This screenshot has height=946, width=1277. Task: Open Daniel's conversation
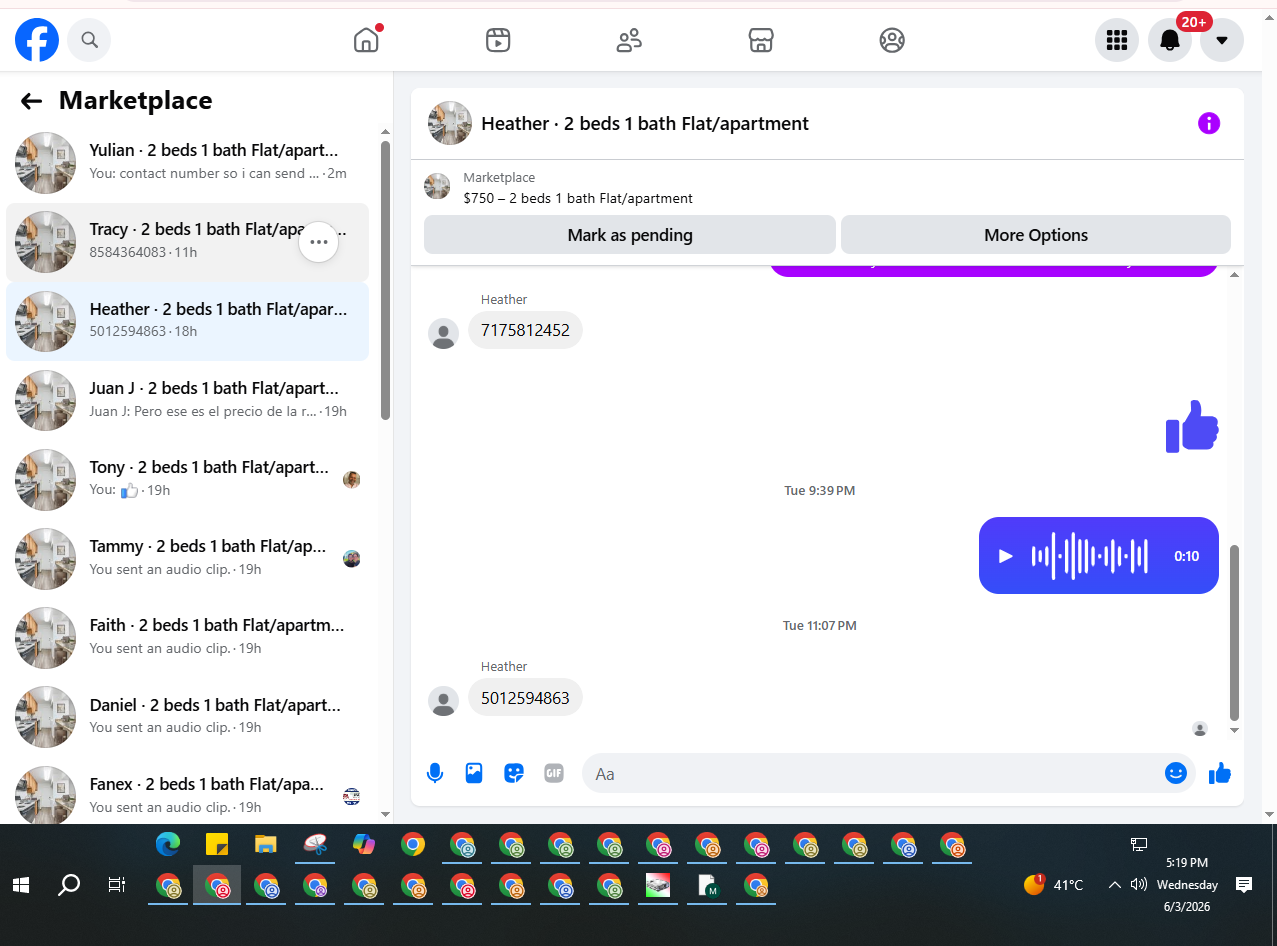(187, 717)
